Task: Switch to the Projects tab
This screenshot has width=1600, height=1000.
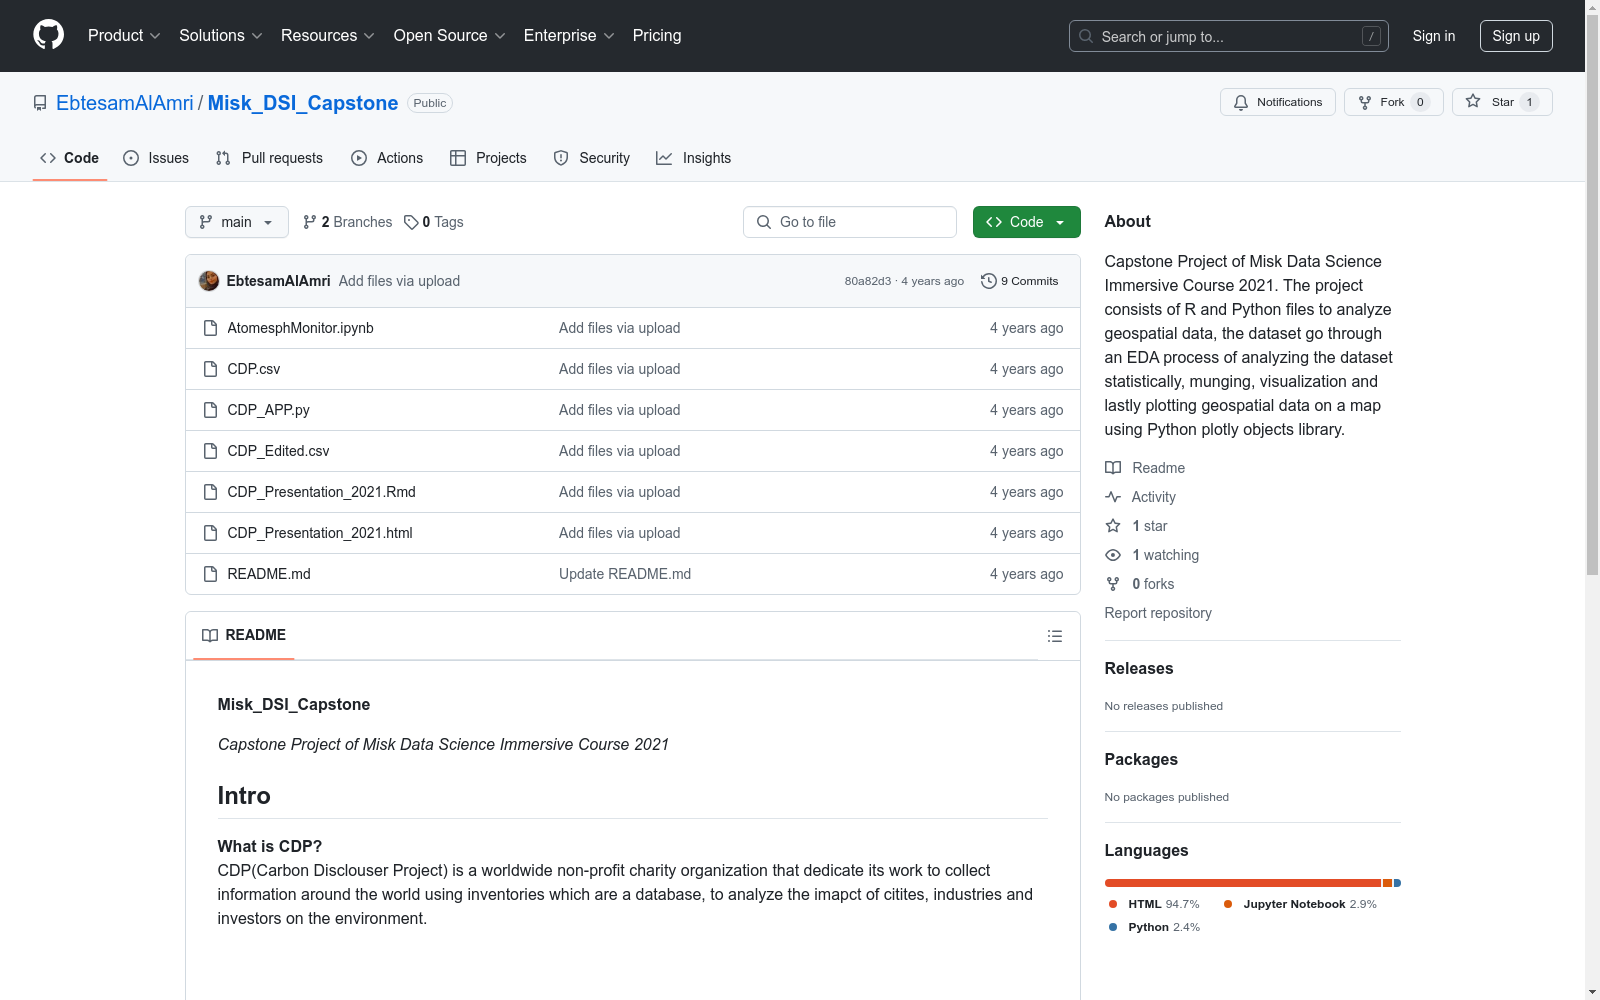Action: (x=488, y=158)
